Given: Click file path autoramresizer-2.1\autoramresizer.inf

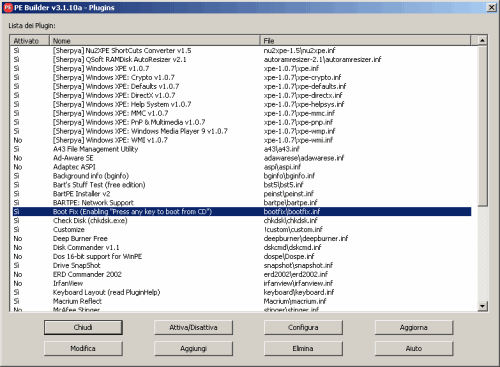Looking at the screenshot, I should click(x=322, y=59).
